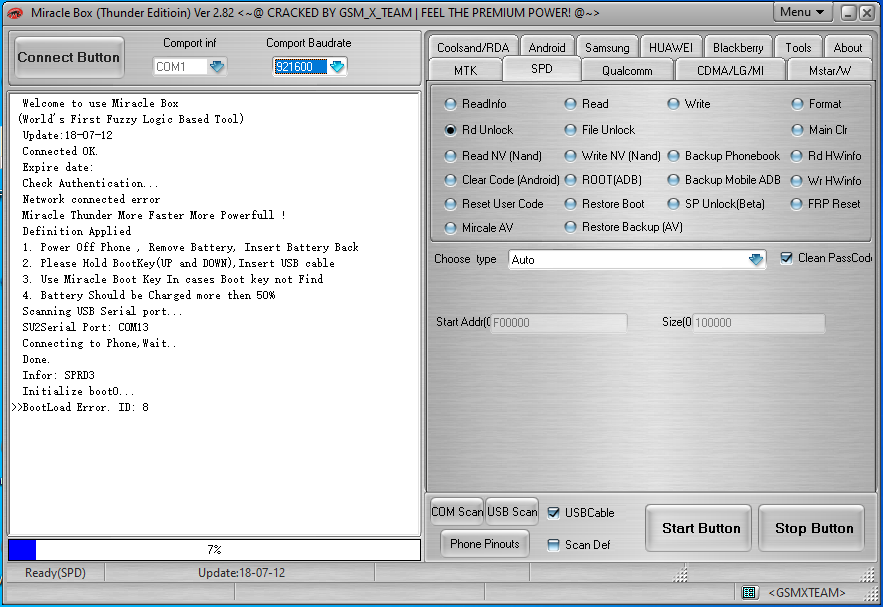This screenshot has height=607, width=883.
Task: Click the <GSMXTEAM> status bar text
Action: click(x=807, y=593)
